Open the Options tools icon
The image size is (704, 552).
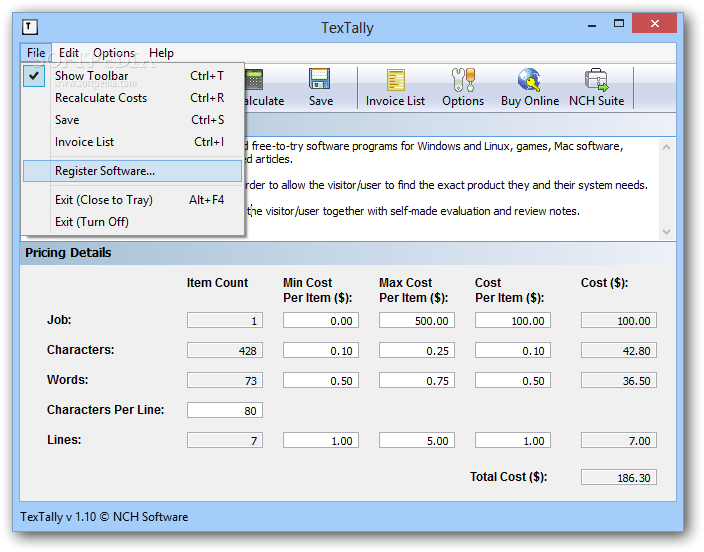(463, 79)
